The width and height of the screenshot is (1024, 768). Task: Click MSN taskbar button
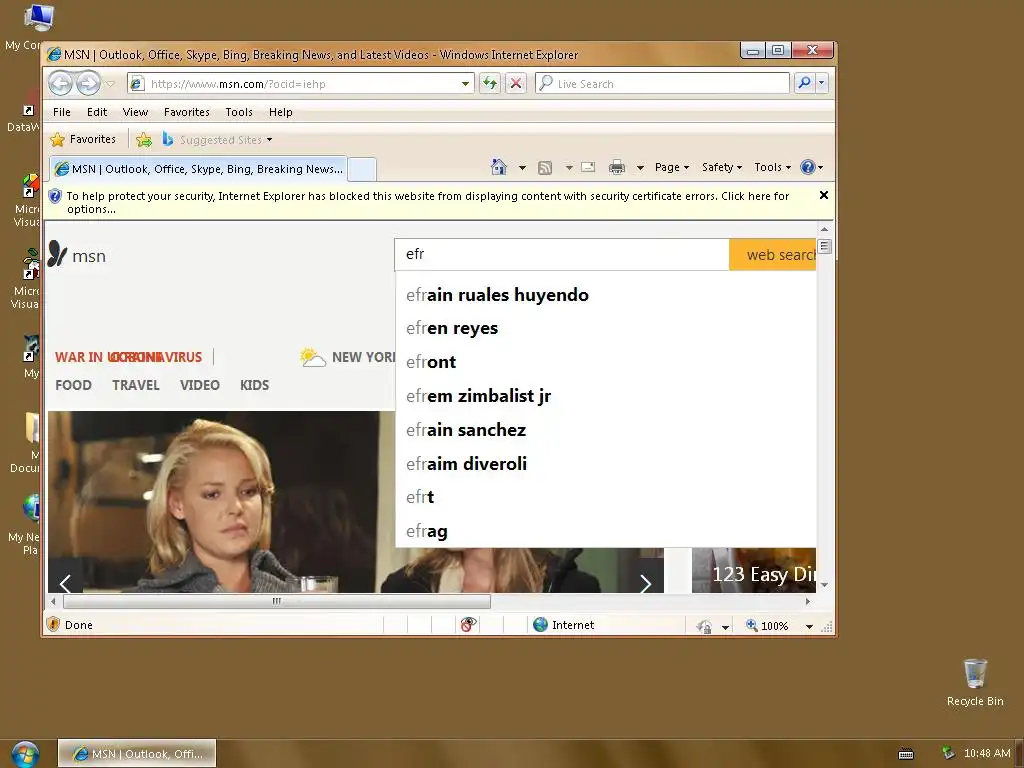137,754
